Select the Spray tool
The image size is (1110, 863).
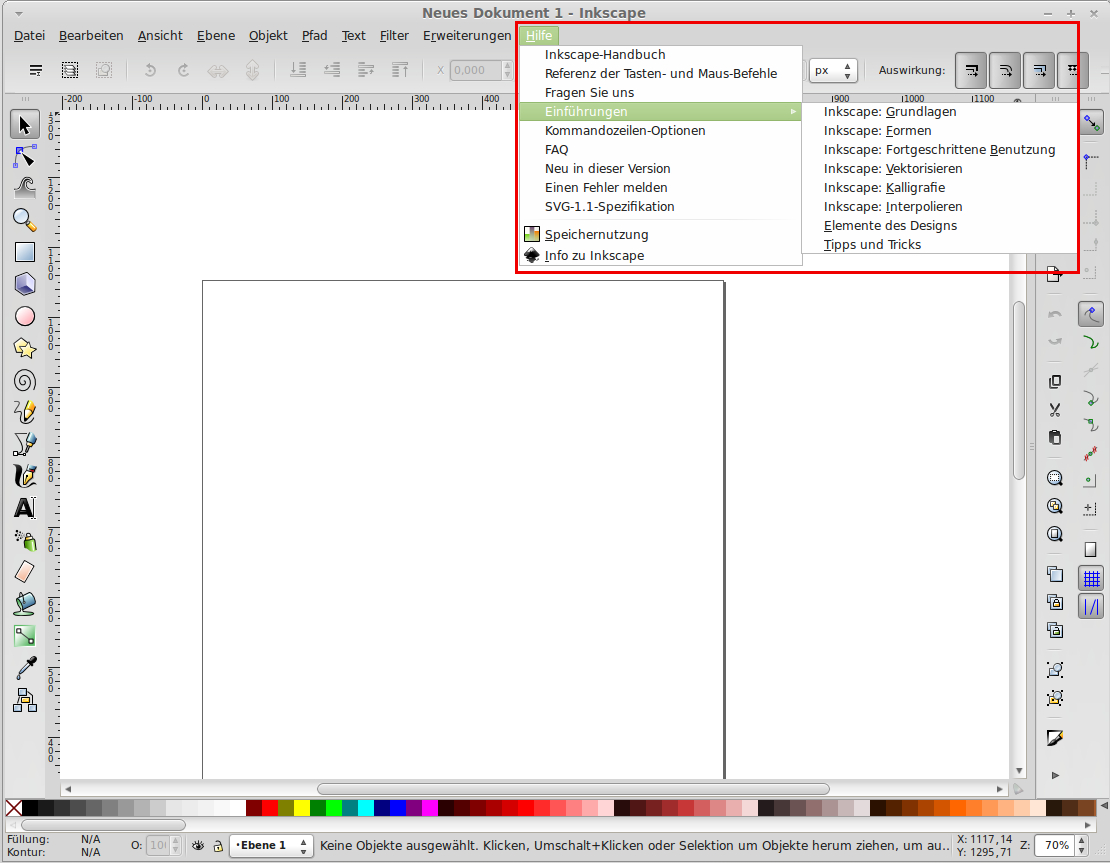(25, 540)
